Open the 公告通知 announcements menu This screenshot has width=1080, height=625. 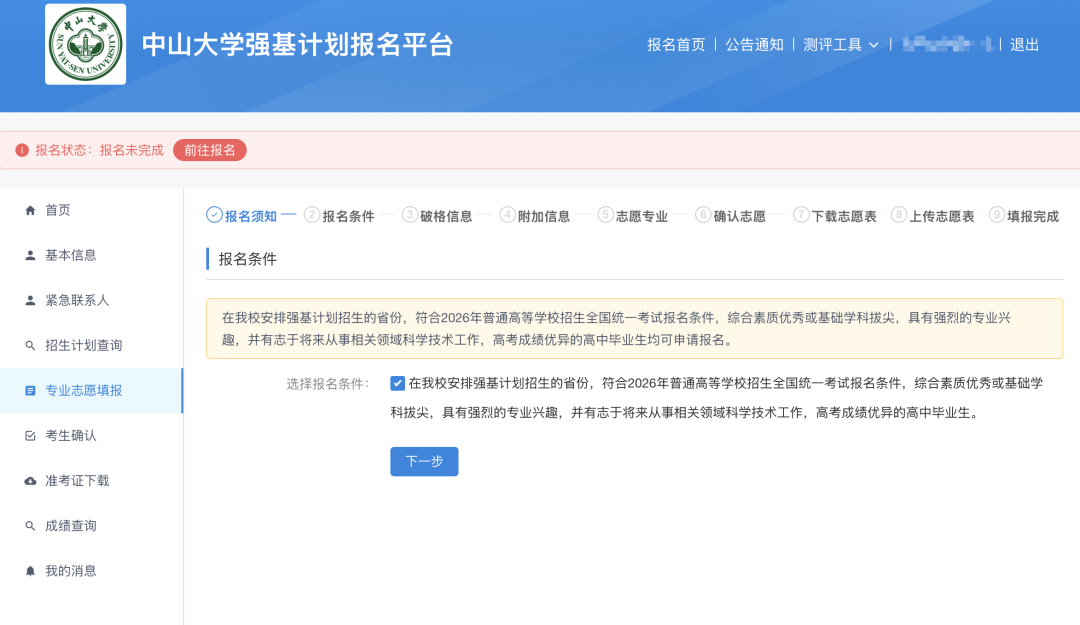[x=755, y=44]
